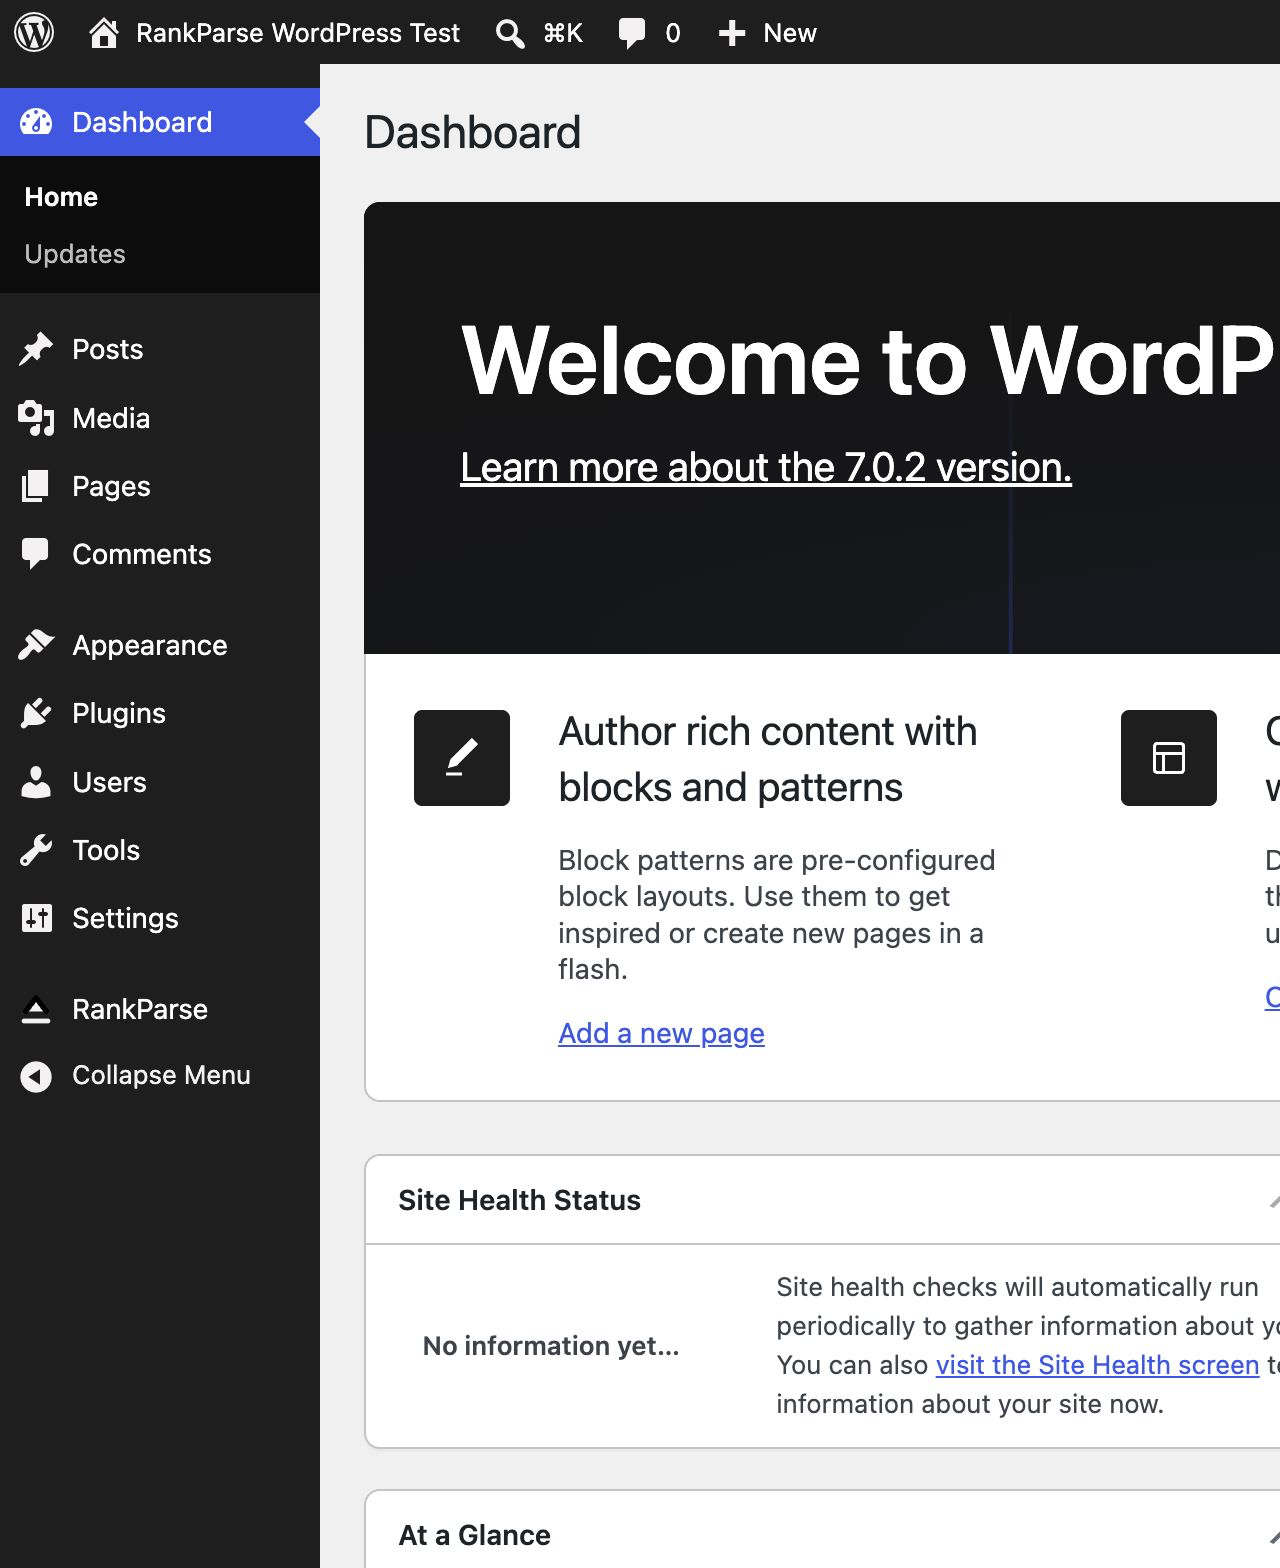Click the Users person icon
Screen dimensions: 1280x1568
point(36,782)
